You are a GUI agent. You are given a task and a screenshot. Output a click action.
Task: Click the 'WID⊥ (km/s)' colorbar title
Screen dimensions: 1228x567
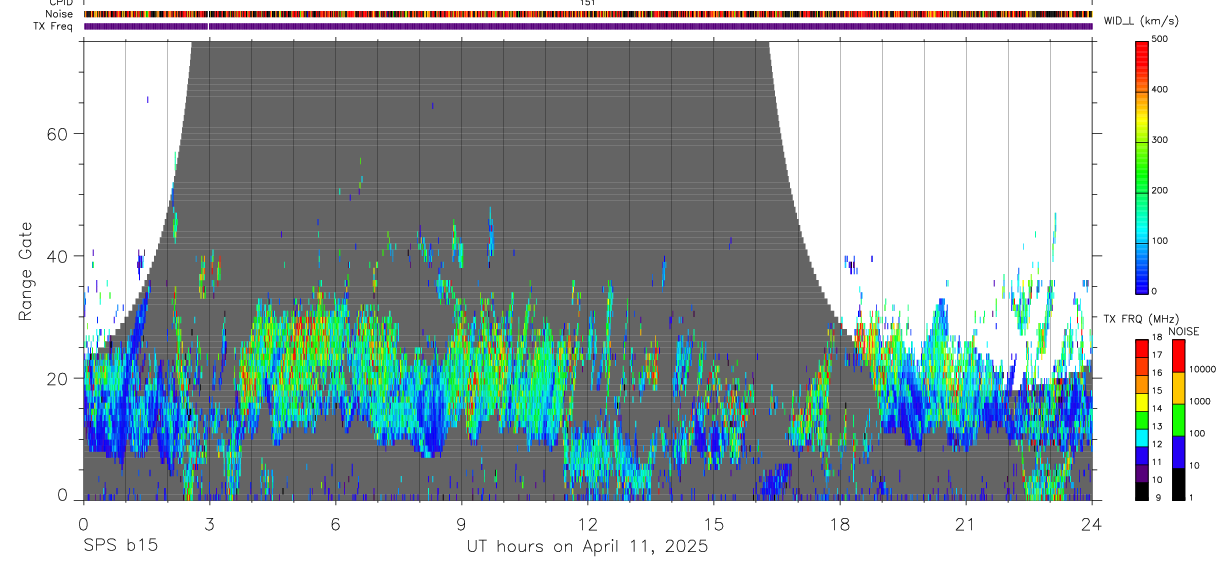coord(1141,21)
